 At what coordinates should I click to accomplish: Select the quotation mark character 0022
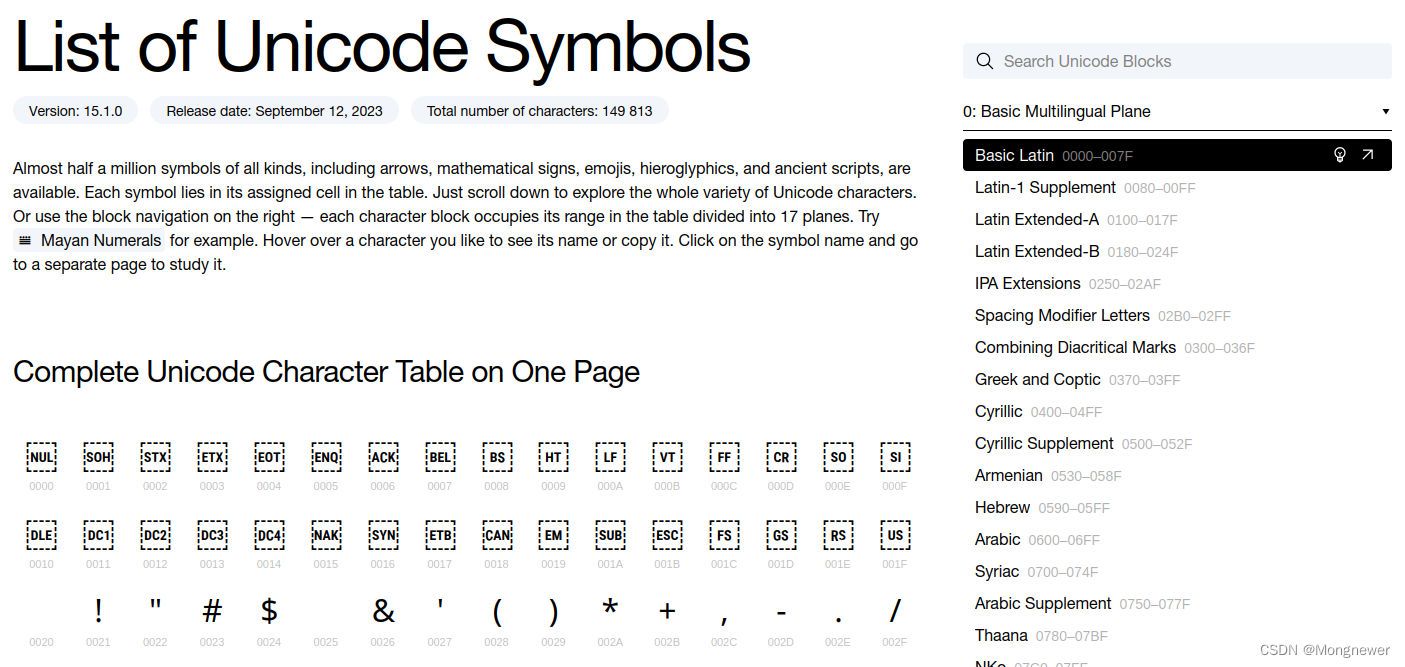pyautogui.click(x=155, y=605)
